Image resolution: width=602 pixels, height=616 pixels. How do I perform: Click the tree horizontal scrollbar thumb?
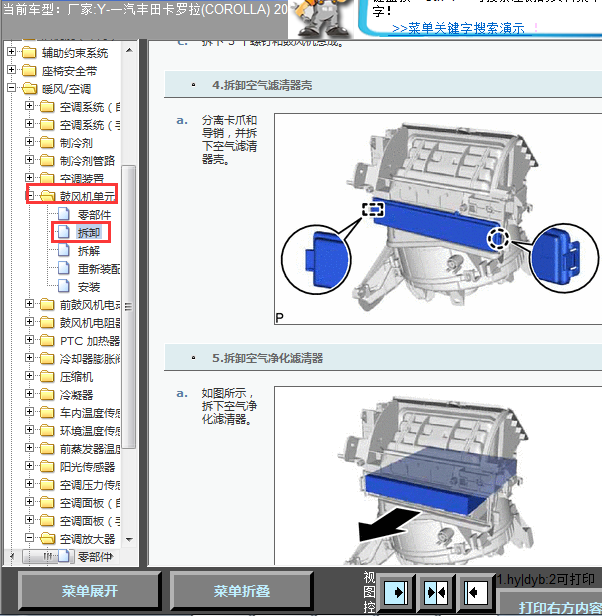pos(46,556)
